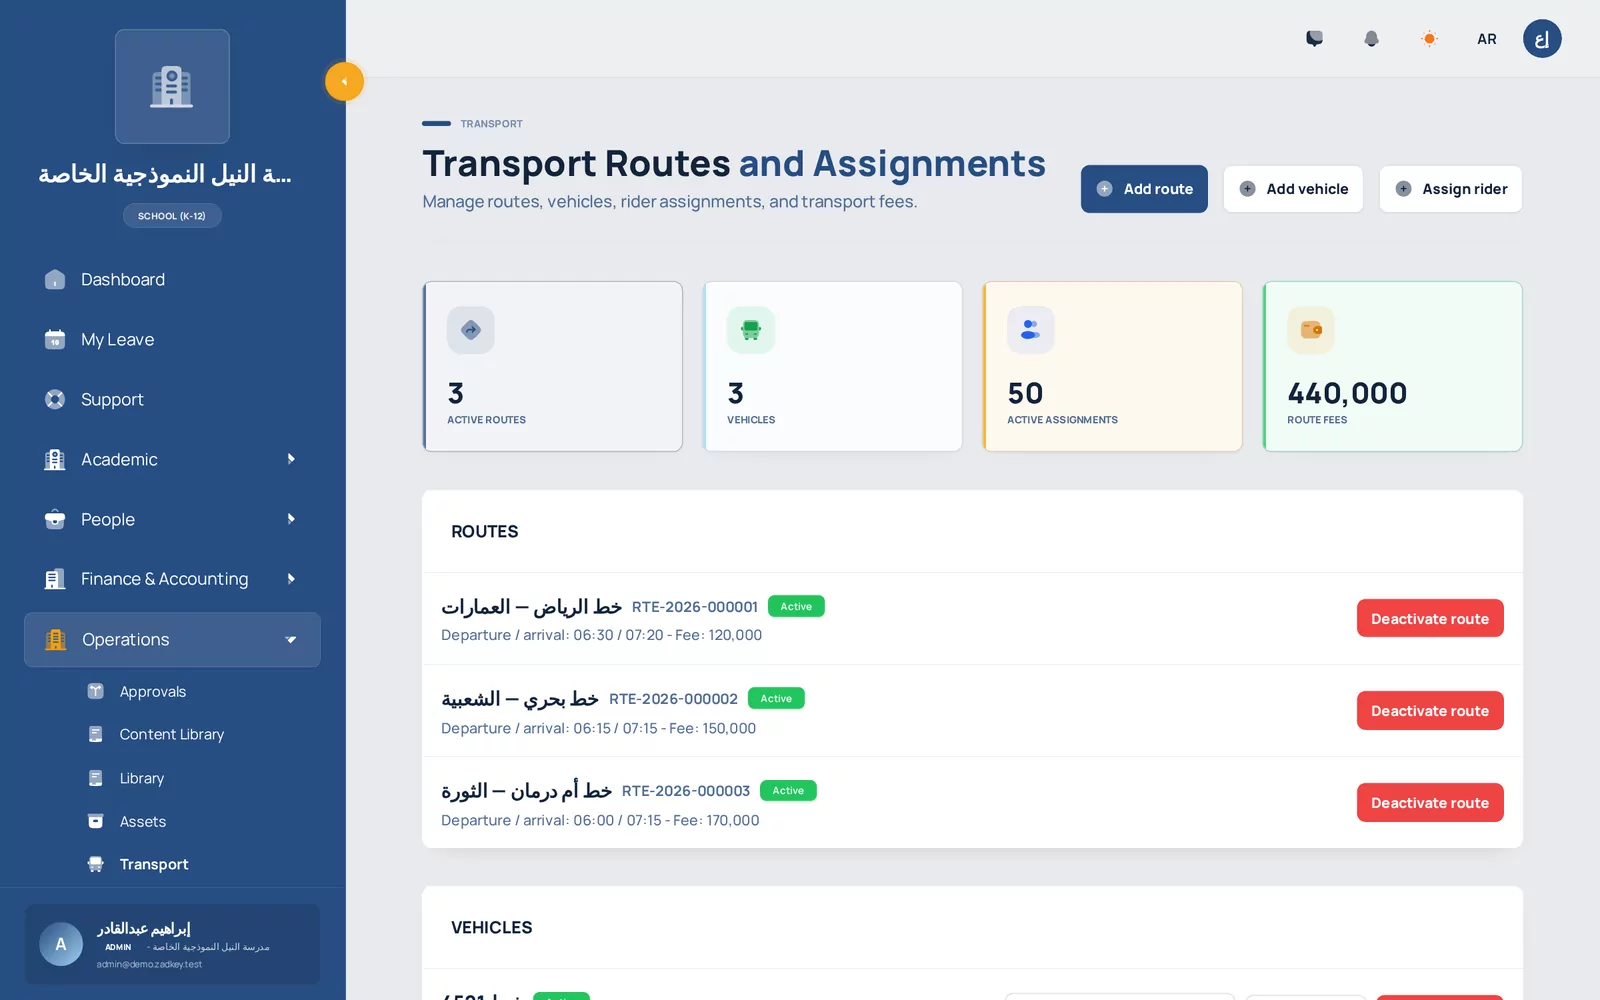1600x1000 pixels.
Task: Open Content Library under Operations
Action: [172, 734]
